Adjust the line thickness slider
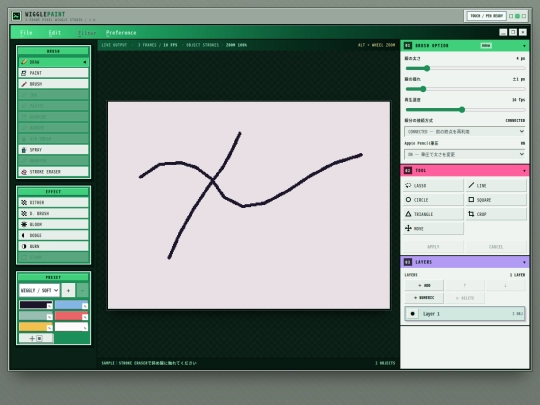The width and height of the screenshot is (540, 405). (466, 69)
